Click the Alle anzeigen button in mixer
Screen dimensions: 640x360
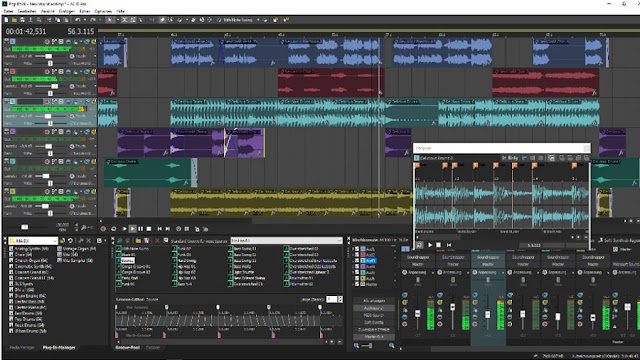374,301
